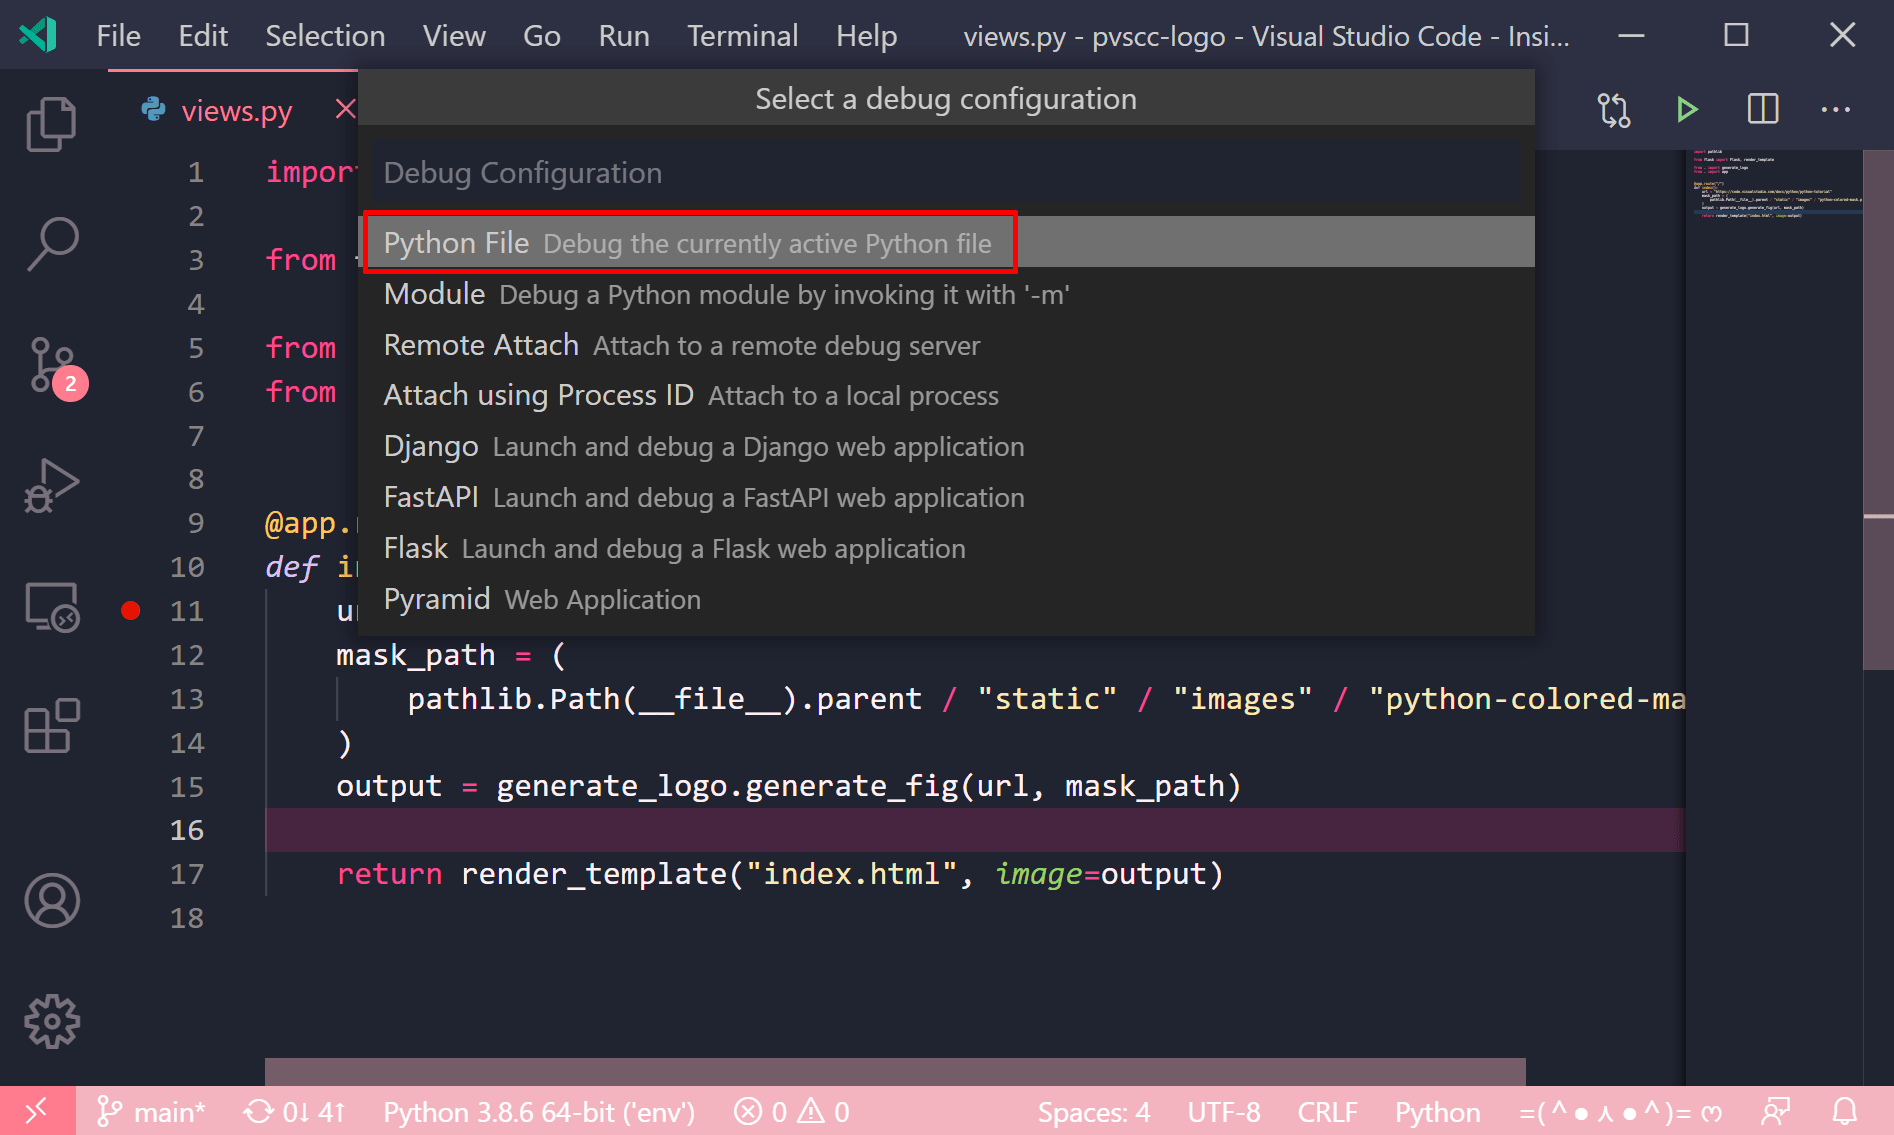Run the Python file with the play button
The image size is (1894, 1135).
(1687, 110)
